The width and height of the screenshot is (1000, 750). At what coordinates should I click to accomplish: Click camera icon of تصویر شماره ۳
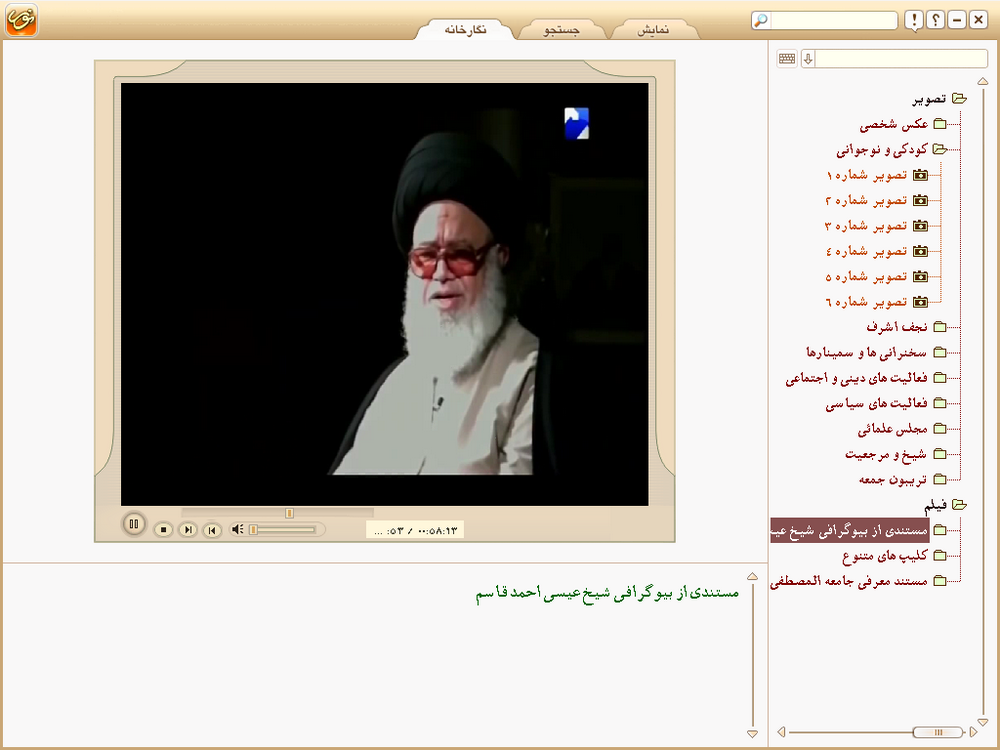point(920,226)
